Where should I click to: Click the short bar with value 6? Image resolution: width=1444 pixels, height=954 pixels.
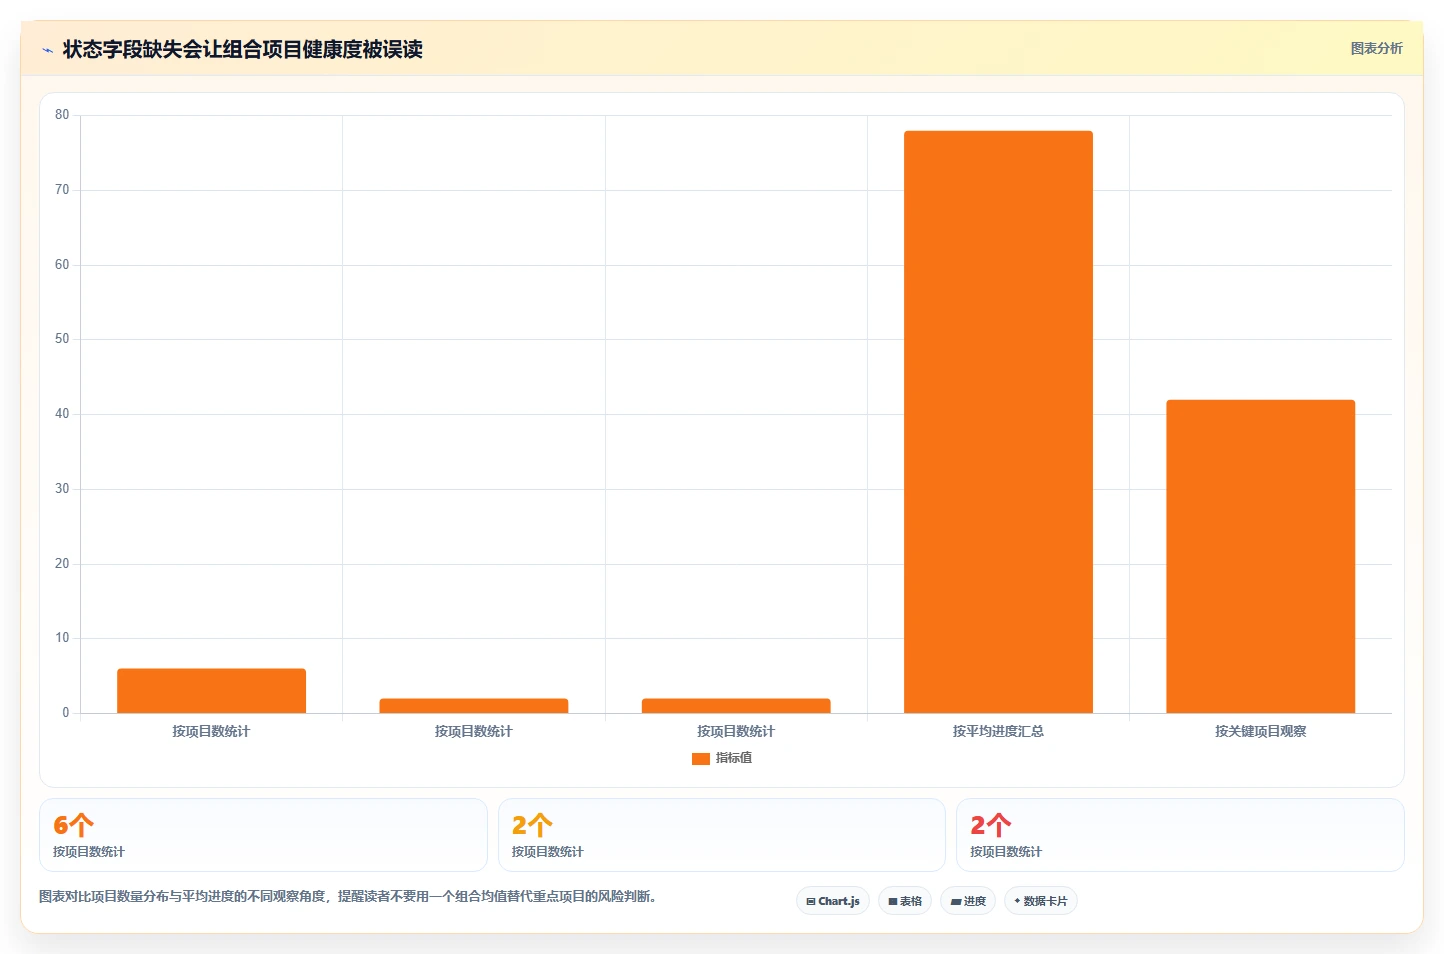pos(211,691)
